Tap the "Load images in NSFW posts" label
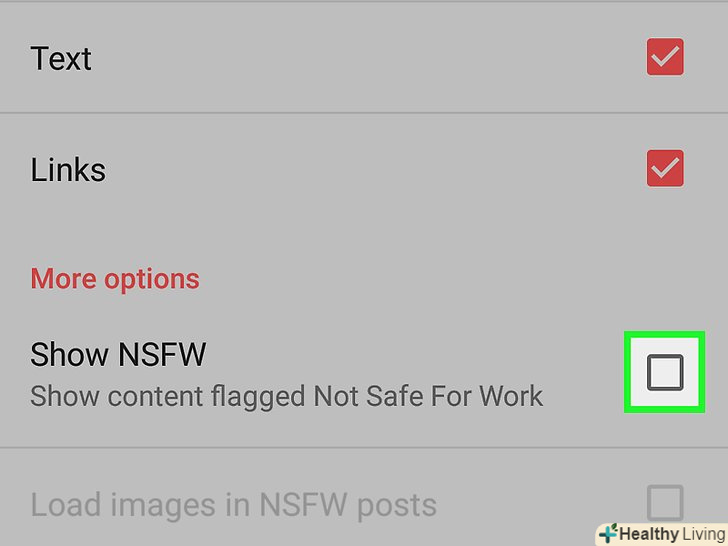The width and height of the screenshot is (728, 546). coord(234,505)
